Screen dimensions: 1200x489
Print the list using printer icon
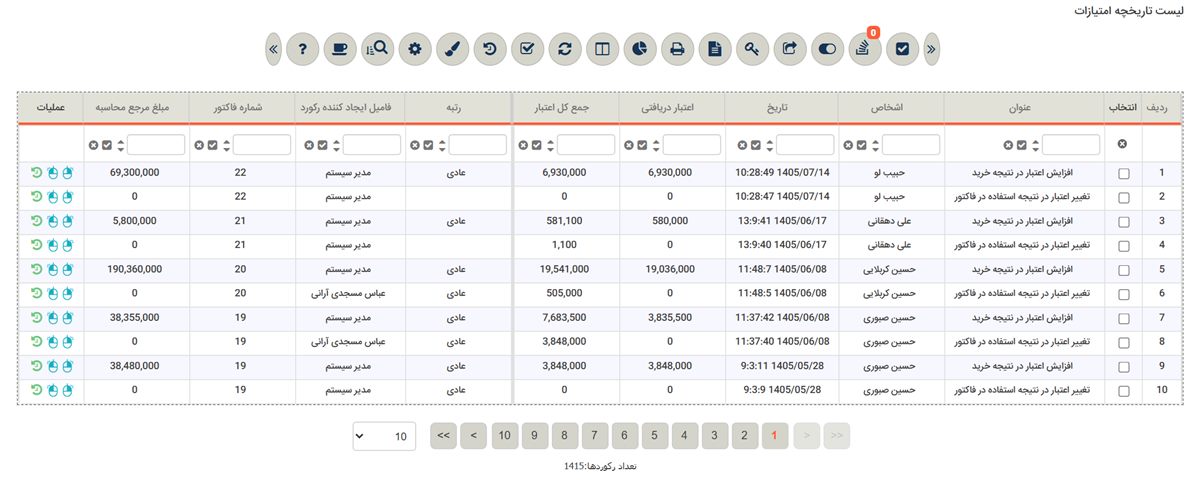point(677,48)
